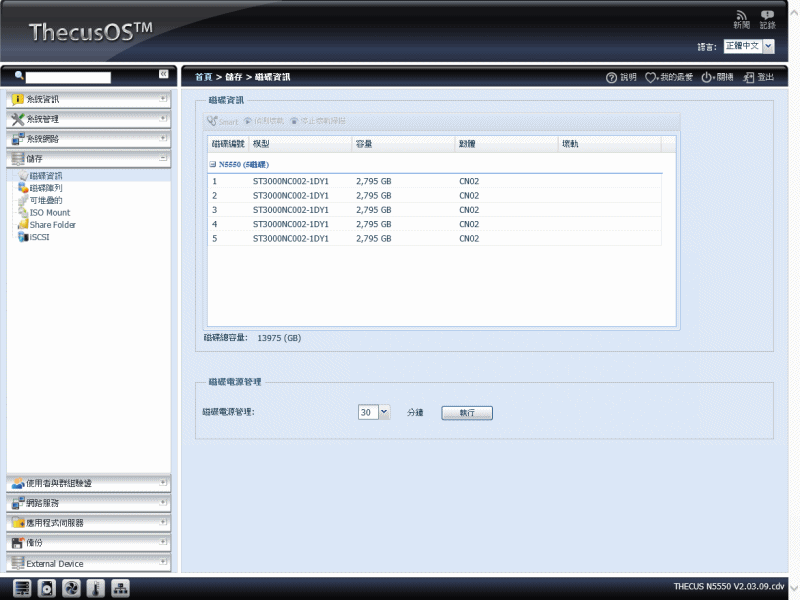Sort by 韌體 column header
Image resolution: width=800 pixels, height=600 pixels.
click(506, 144)
